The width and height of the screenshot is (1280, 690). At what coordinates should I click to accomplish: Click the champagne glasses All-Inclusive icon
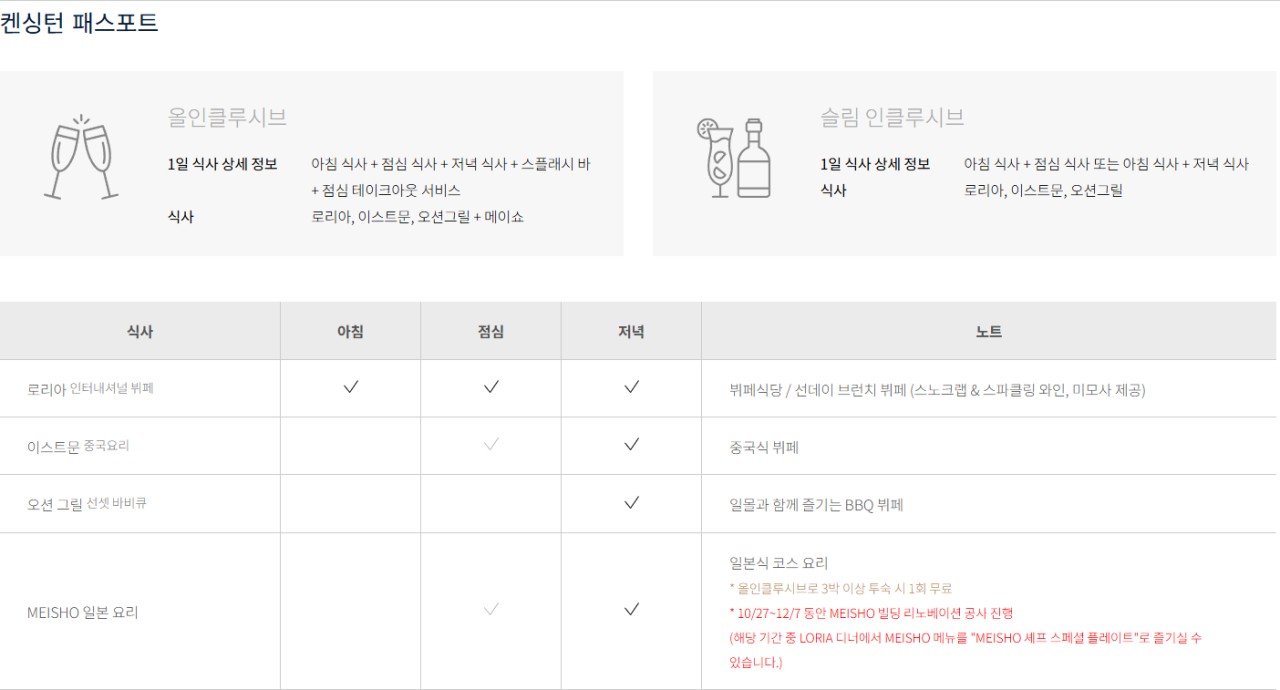(81, 160)
